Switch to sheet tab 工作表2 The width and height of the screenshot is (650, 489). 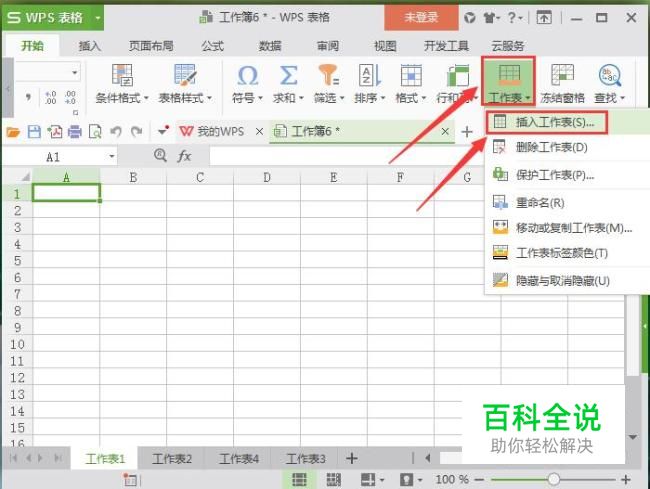tap(171, 459)
